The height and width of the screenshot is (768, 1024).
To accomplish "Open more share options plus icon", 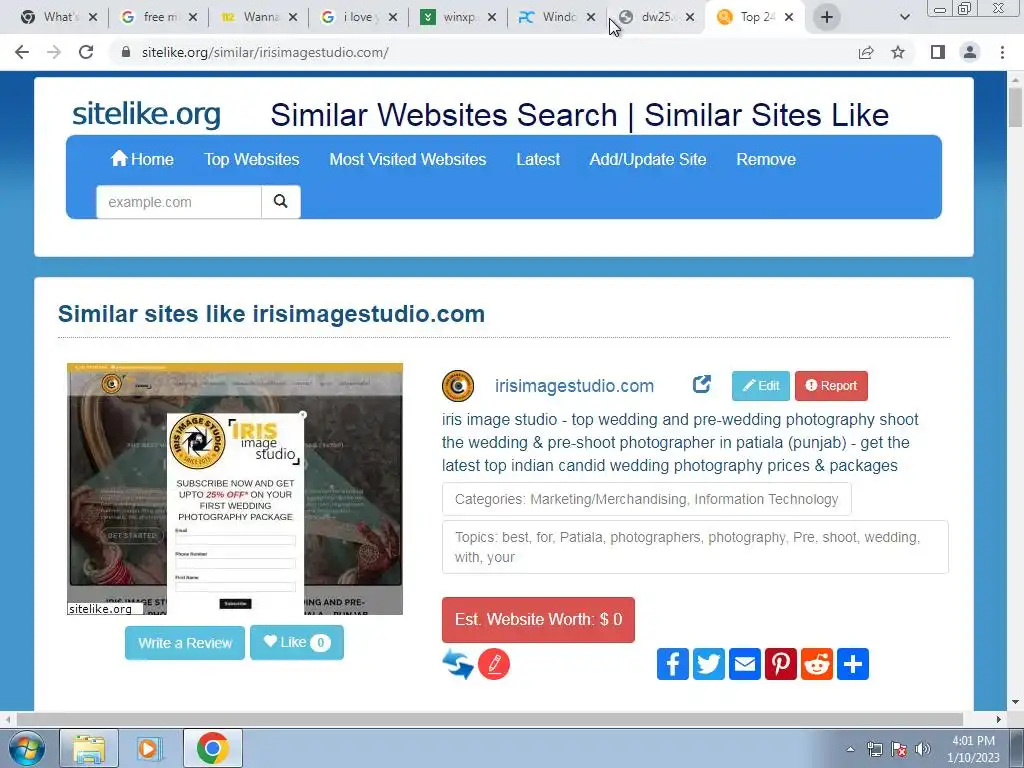I will 853,664.
